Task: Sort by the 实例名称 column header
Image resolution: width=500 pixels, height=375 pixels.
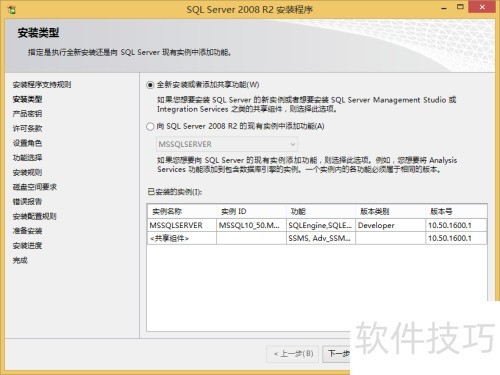Action: pos(182,211)
